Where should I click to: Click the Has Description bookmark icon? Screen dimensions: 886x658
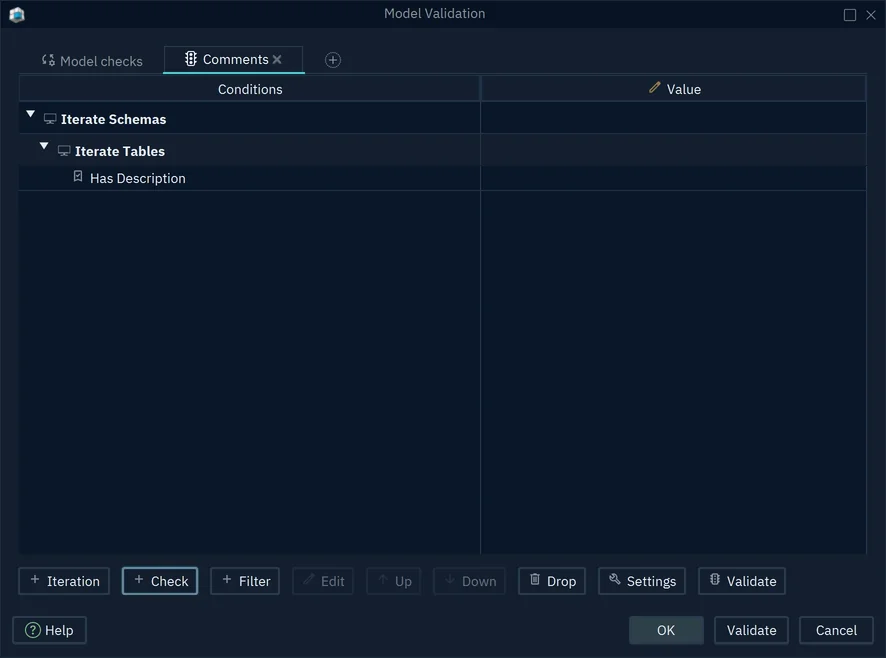pos(78,177)
